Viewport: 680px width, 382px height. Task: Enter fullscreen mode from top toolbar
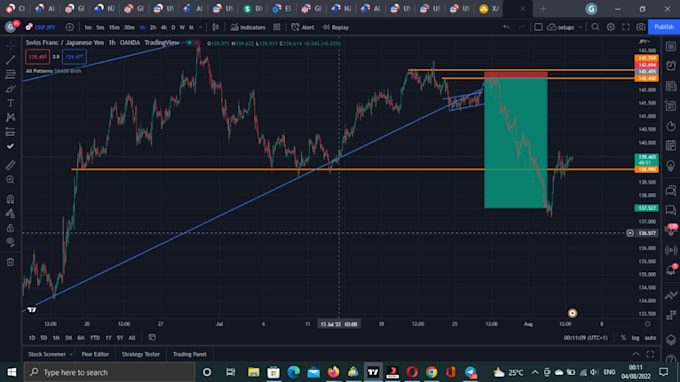626,27
